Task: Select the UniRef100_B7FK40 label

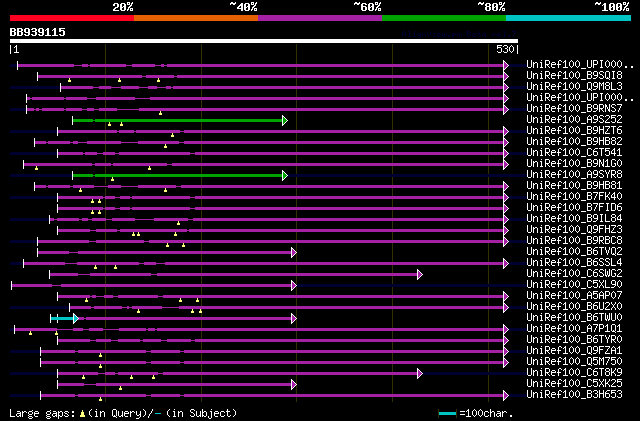Action: click(x=574, y=197)
